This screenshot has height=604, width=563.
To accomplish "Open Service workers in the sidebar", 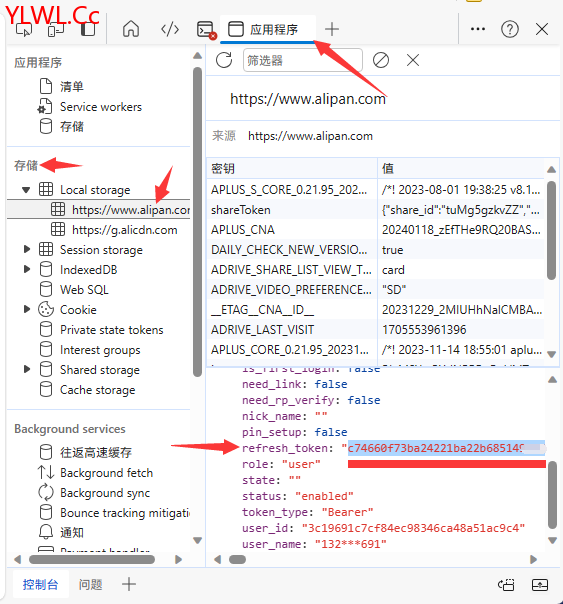I will [101, 107].
